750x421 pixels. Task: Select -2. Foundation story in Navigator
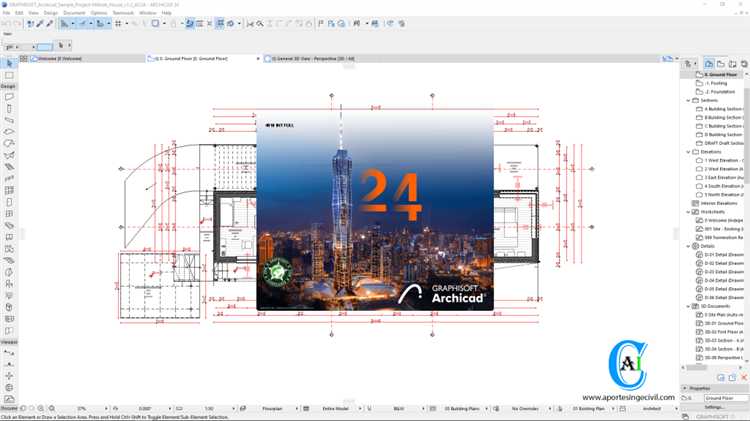[719, 92]
